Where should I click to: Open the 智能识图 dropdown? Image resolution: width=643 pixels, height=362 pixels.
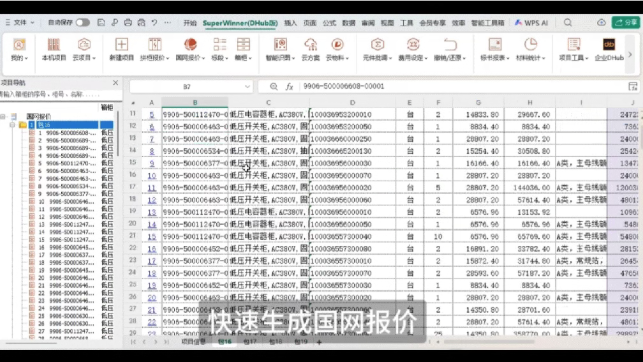click(280, 50)
